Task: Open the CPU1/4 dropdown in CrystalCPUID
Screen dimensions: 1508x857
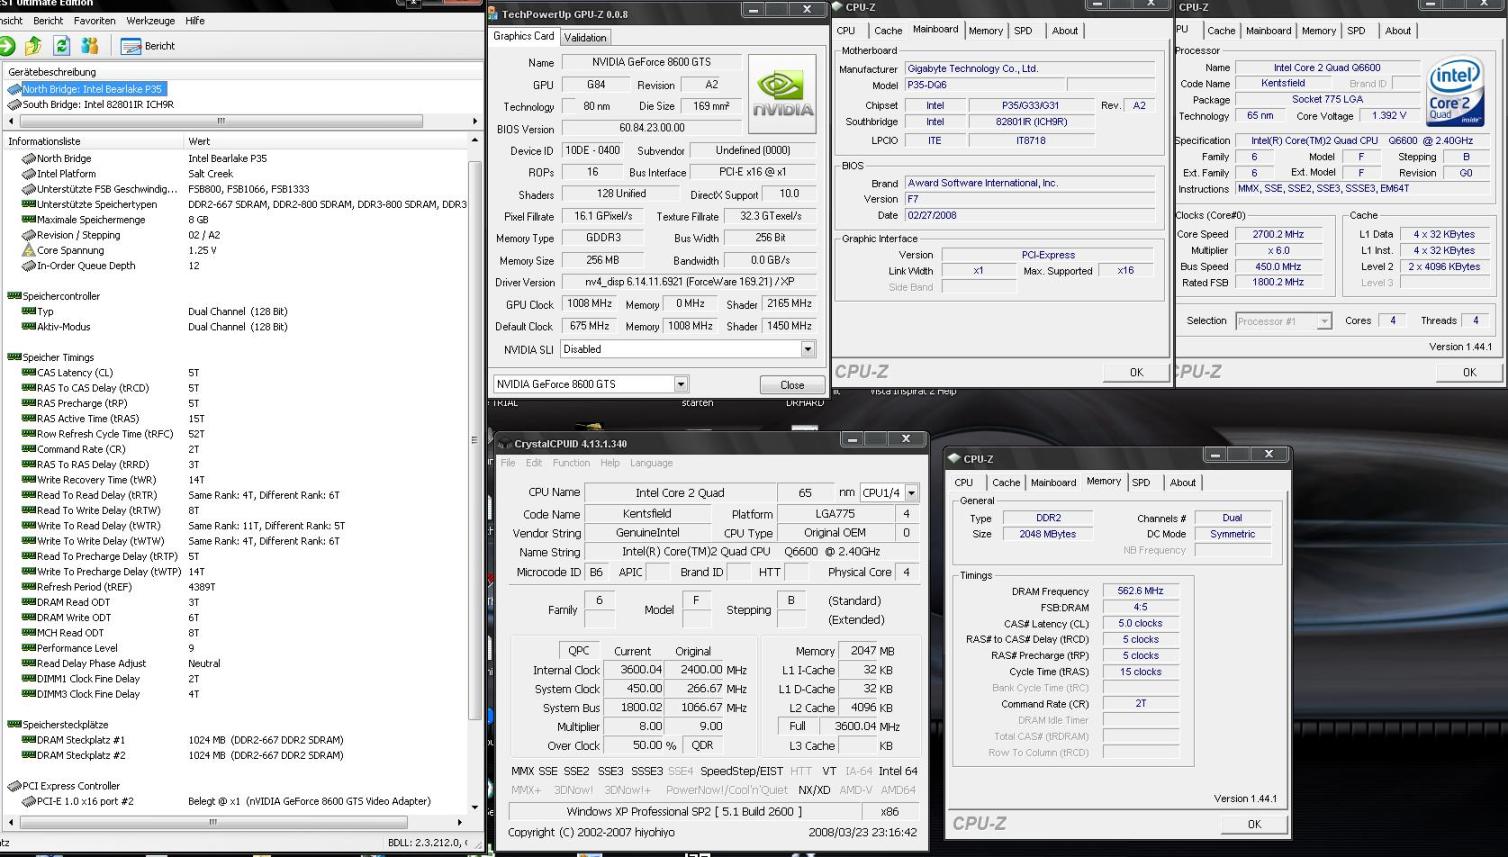Action: [x=912, y=493]
